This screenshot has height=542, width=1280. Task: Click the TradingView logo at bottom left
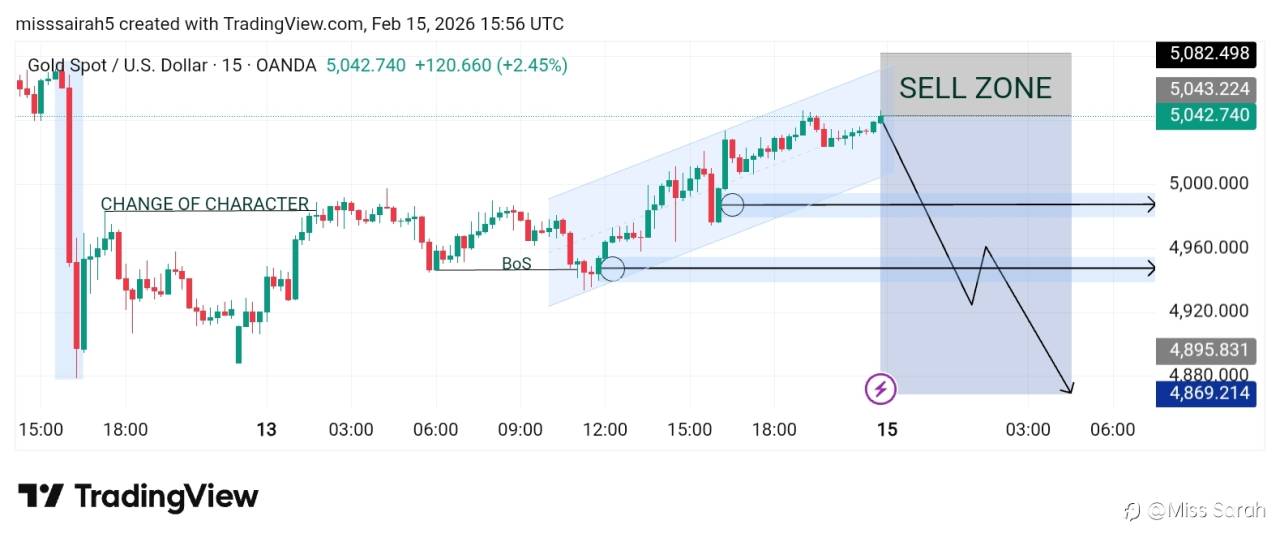(x=138, y=496)
